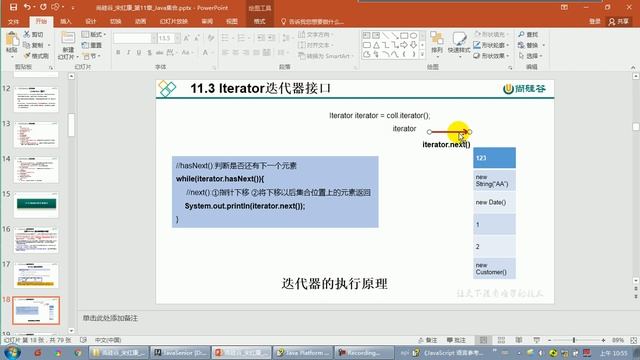Open the font size dropdown
The image size is (640, 360).
point(178,38)
